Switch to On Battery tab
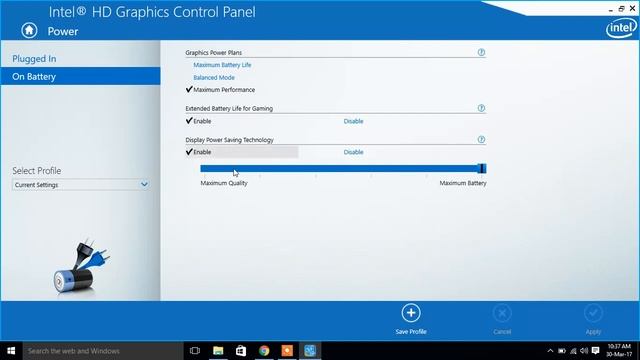This screenshot has width=640, height=360. click(80, 76)
